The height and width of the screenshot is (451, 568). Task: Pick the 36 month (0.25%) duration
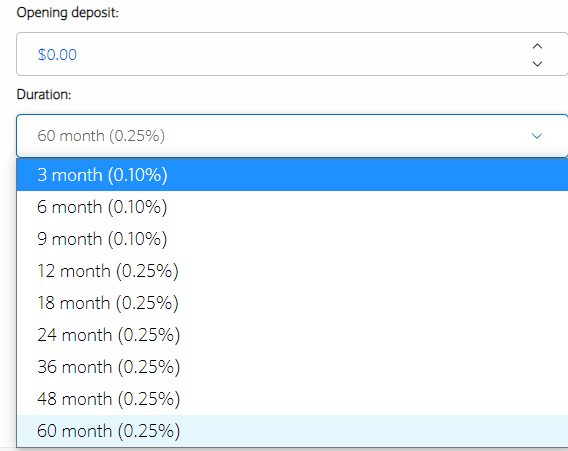pos(292,367)
